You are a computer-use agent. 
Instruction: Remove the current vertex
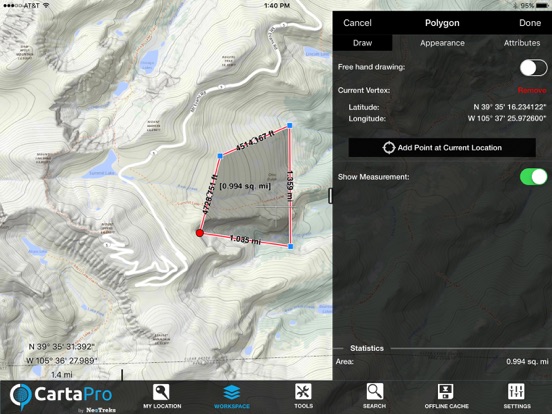pos(532,90)
